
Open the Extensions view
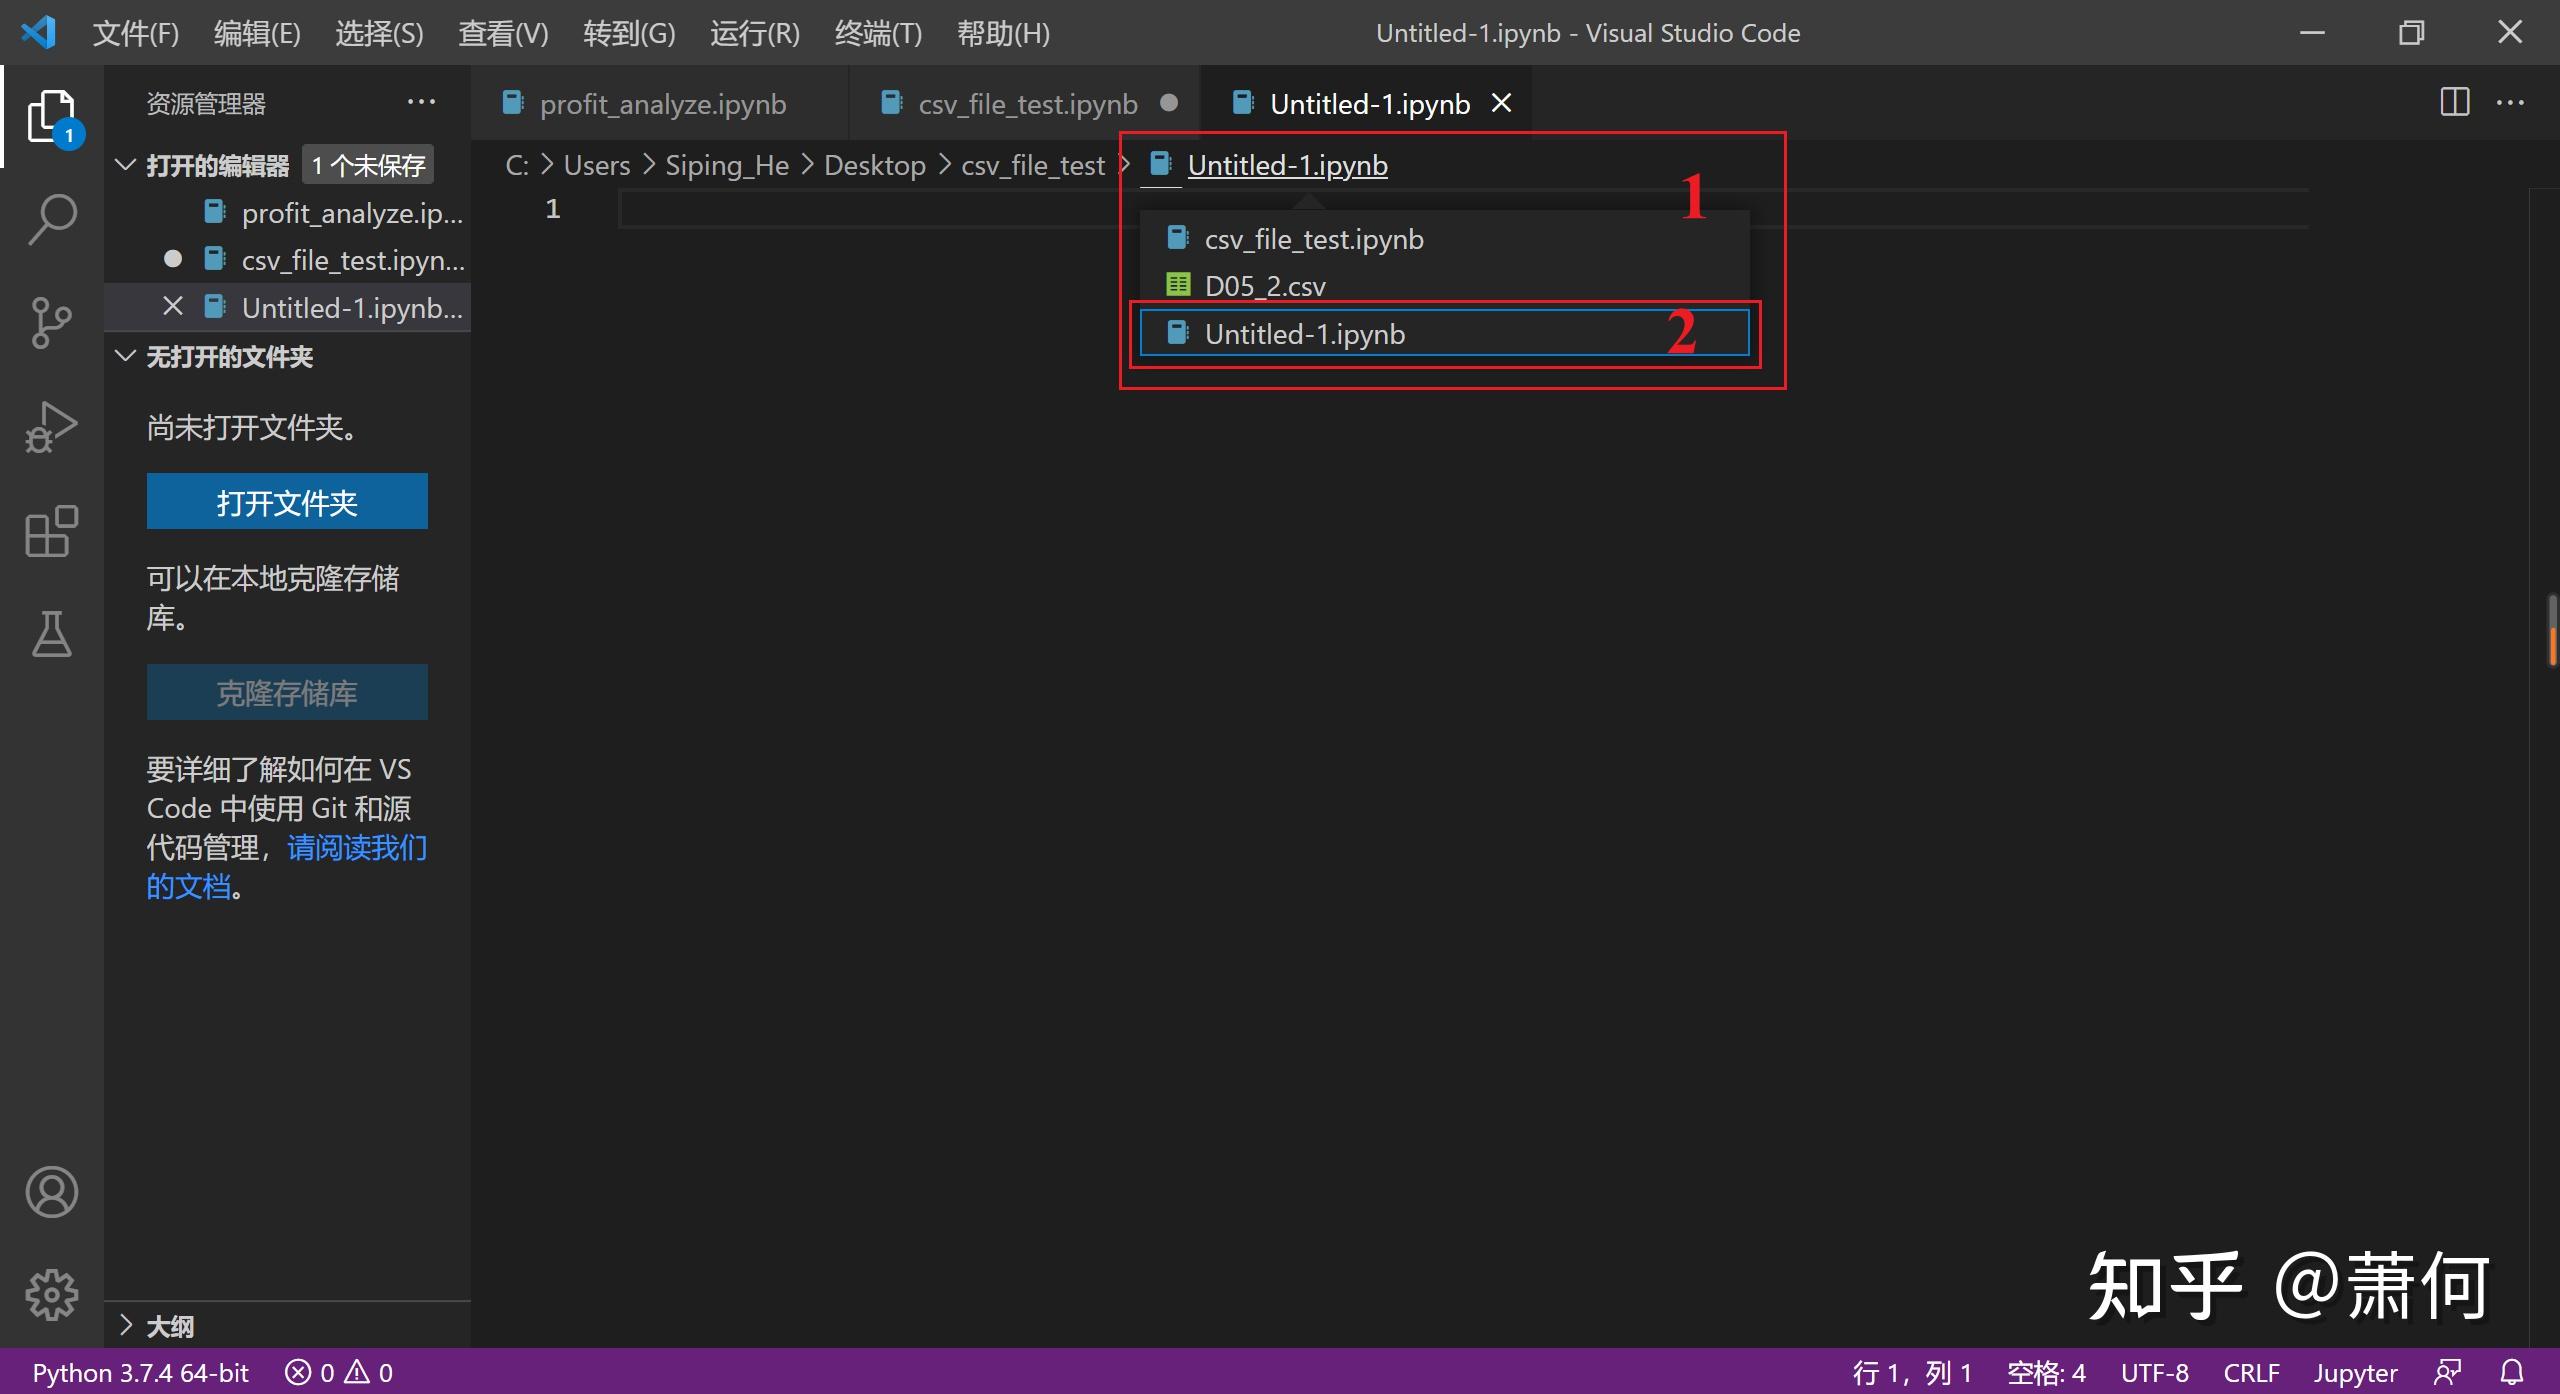pyautogui.click(x=52, y=531)
